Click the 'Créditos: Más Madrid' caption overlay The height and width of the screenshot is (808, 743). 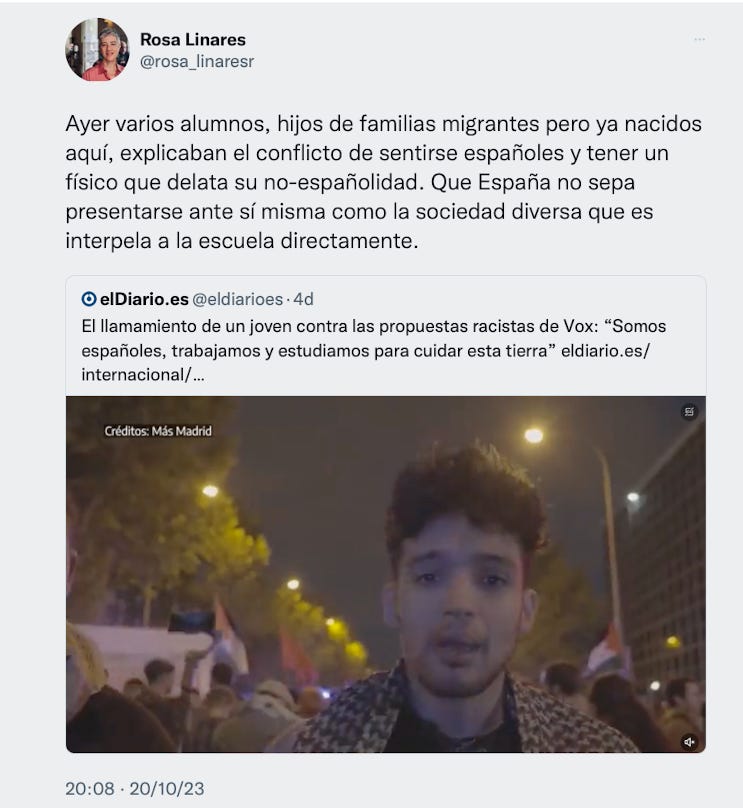click(x=158, y=431)
